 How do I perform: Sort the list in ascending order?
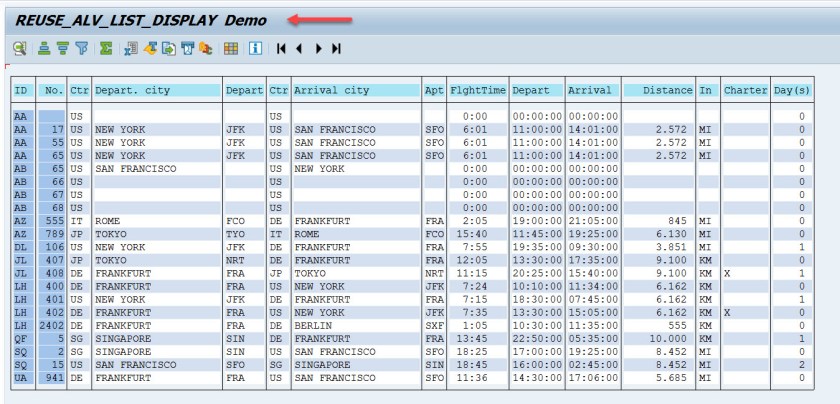44,49
